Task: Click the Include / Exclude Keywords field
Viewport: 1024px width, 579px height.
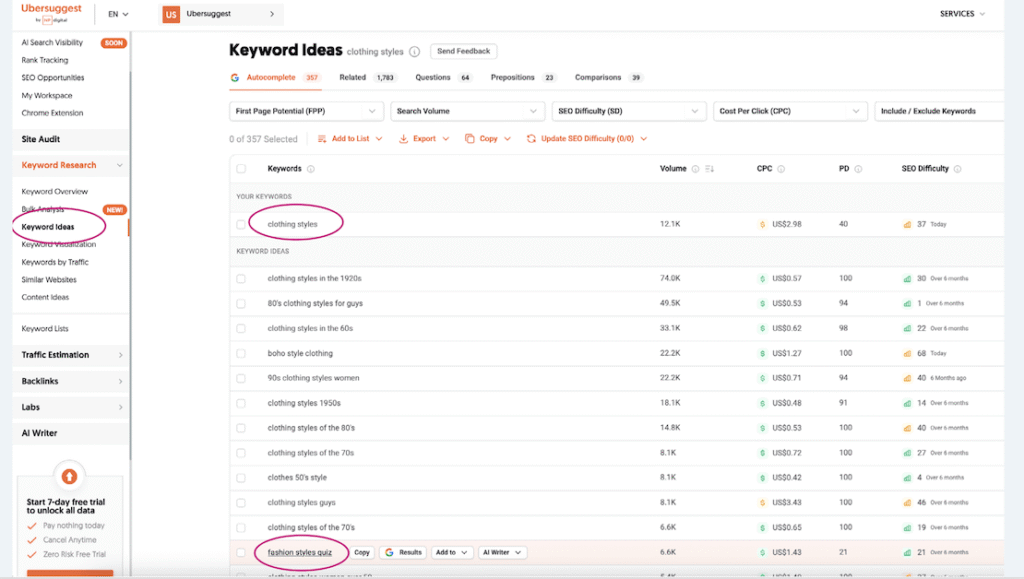Action: (x=938, y=111)
